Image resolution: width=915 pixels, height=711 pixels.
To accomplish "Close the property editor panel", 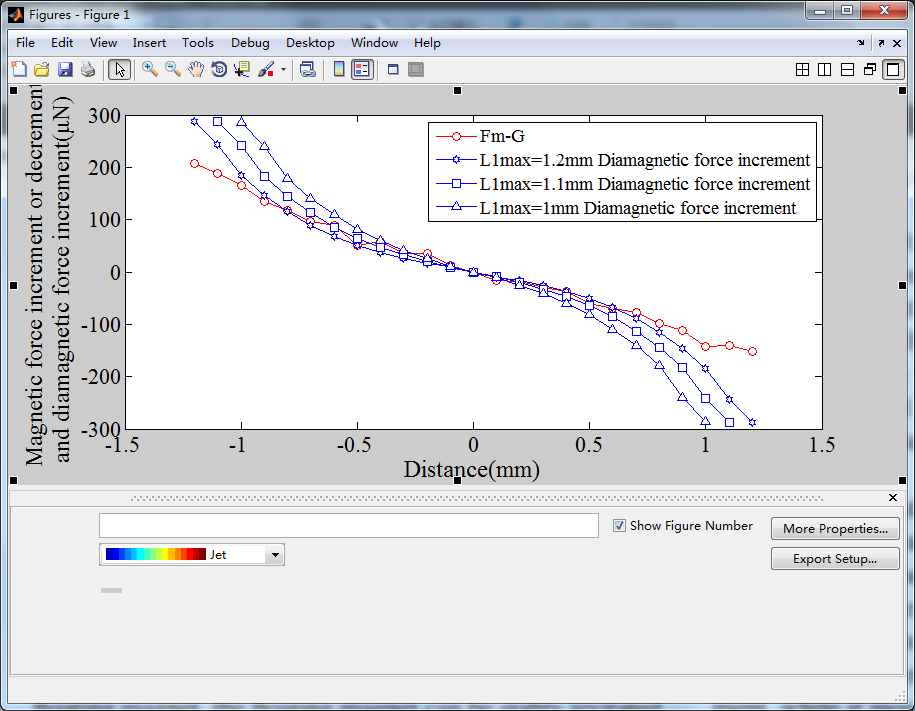I will pyautogui.click(x=893, y=497).
